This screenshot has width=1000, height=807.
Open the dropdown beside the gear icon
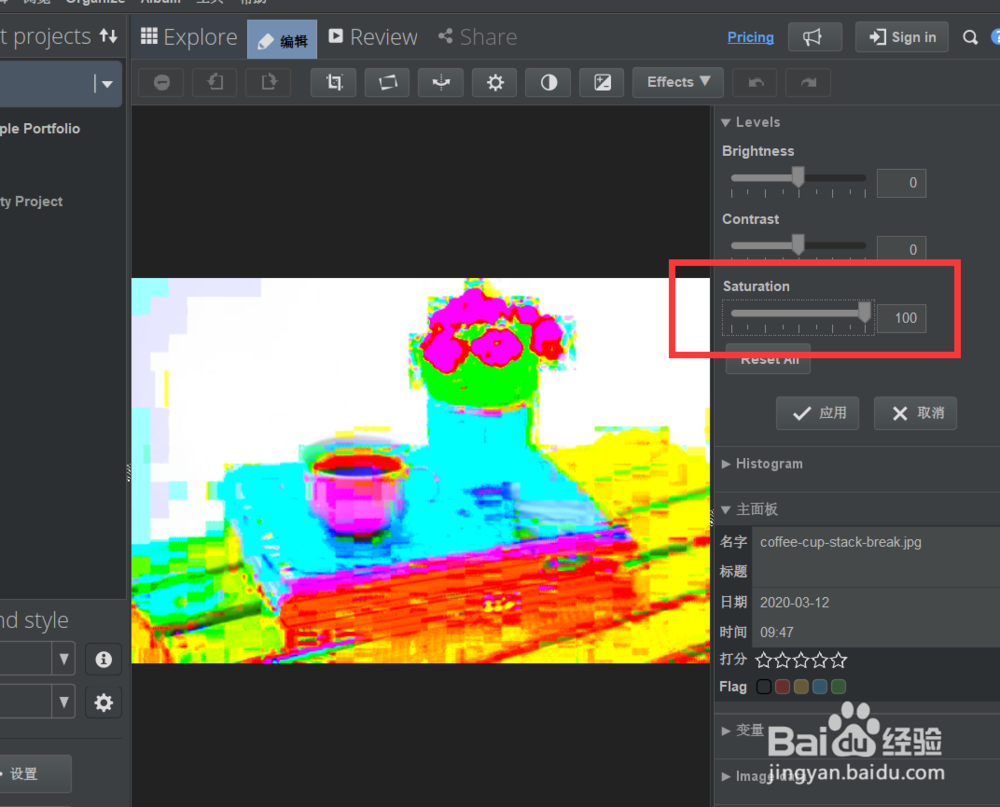pyautogui.click(x=64, y=702)
